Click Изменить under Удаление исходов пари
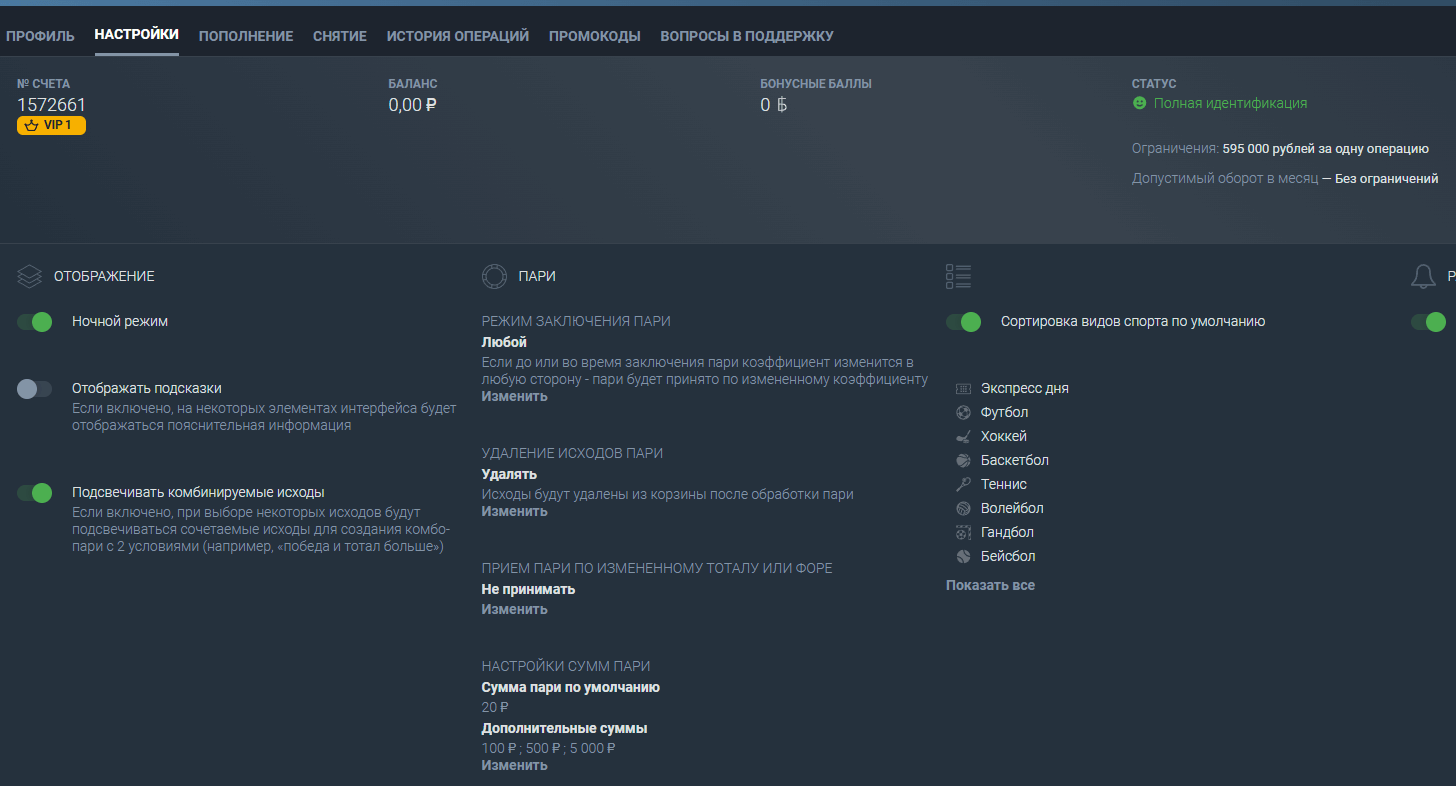The image size is (1456, 786). [x=514, y=511]
